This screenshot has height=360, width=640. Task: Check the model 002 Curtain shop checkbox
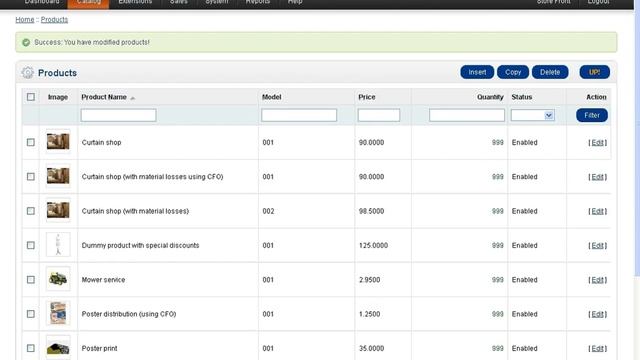click(31, 211)
